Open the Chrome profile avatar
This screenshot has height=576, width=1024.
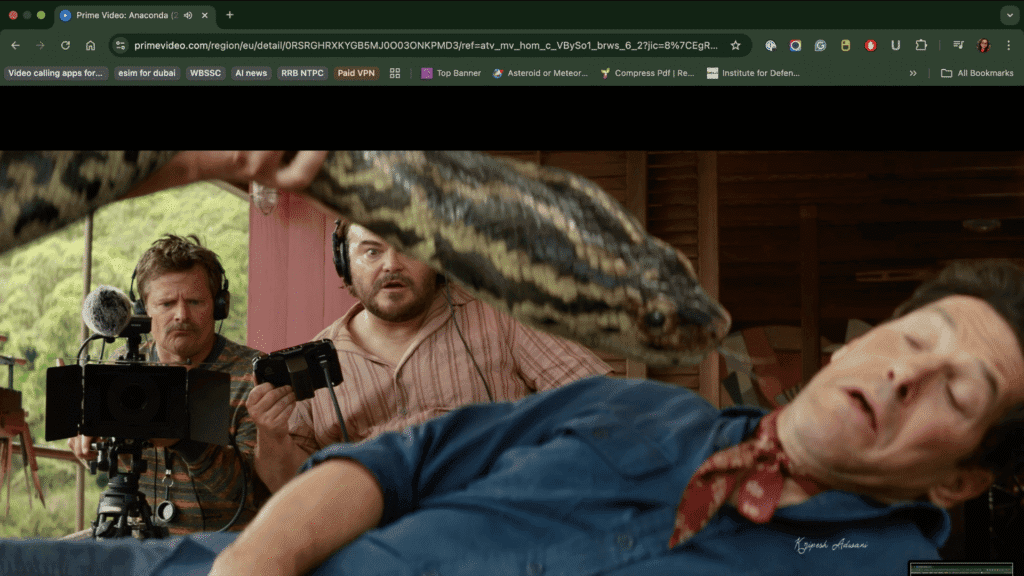(x=984, y=45)
